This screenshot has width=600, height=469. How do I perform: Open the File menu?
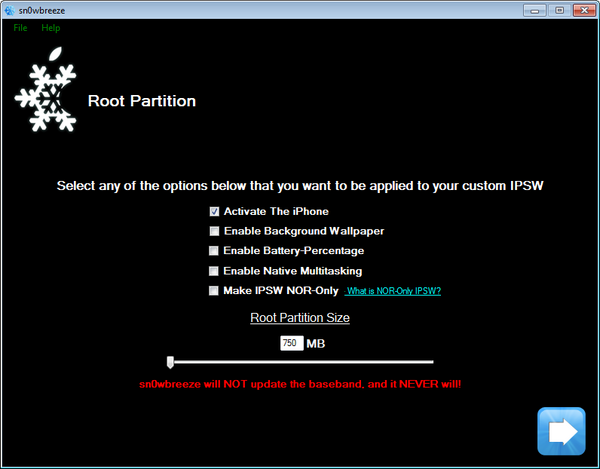point(20,28)
